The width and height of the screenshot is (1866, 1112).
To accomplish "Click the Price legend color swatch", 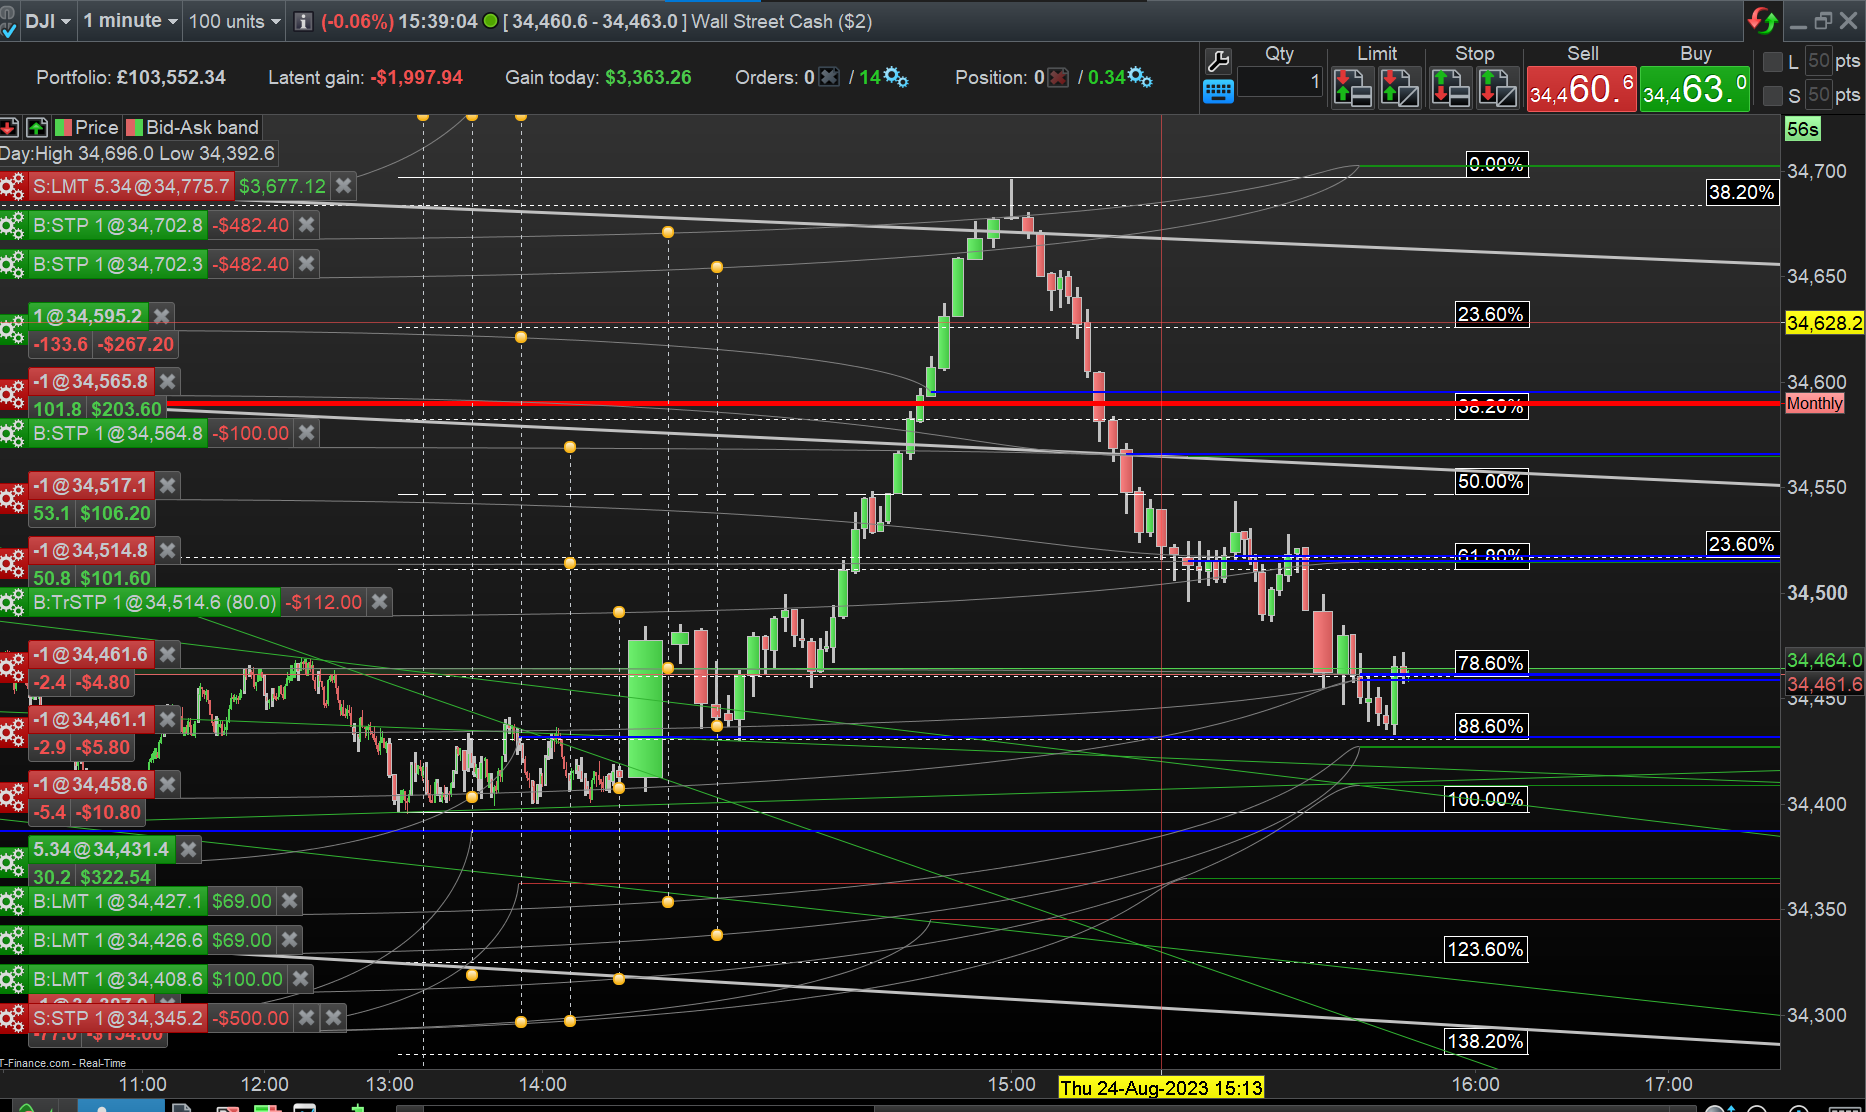I will tap(63, 127).
